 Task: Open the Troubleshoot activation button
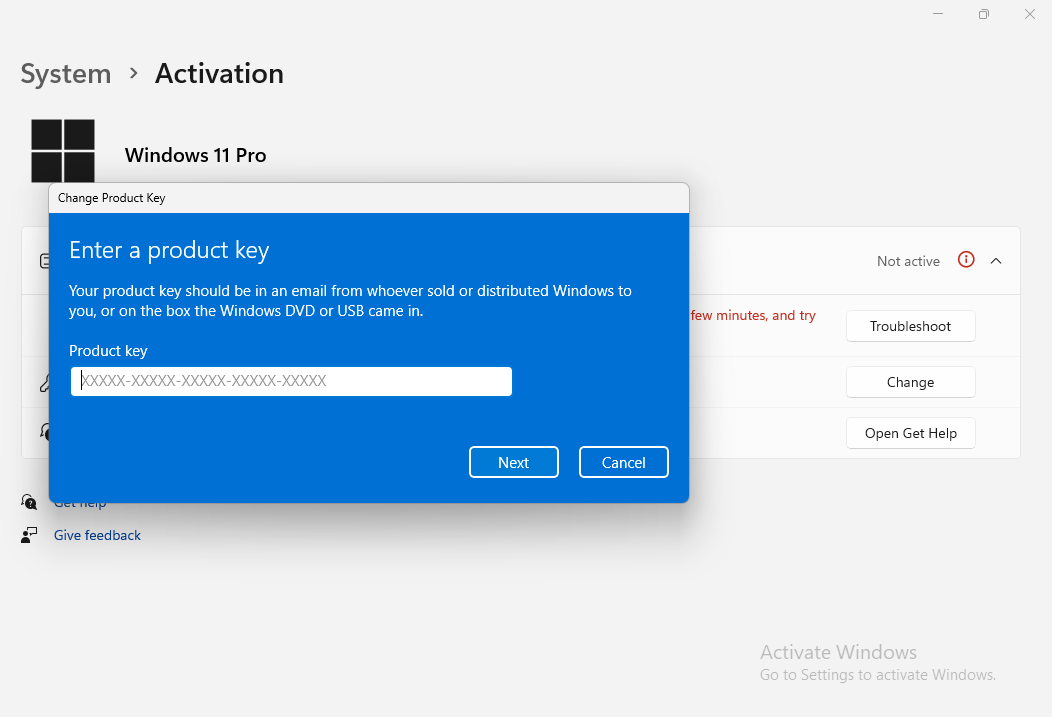(x=910, y=326)
